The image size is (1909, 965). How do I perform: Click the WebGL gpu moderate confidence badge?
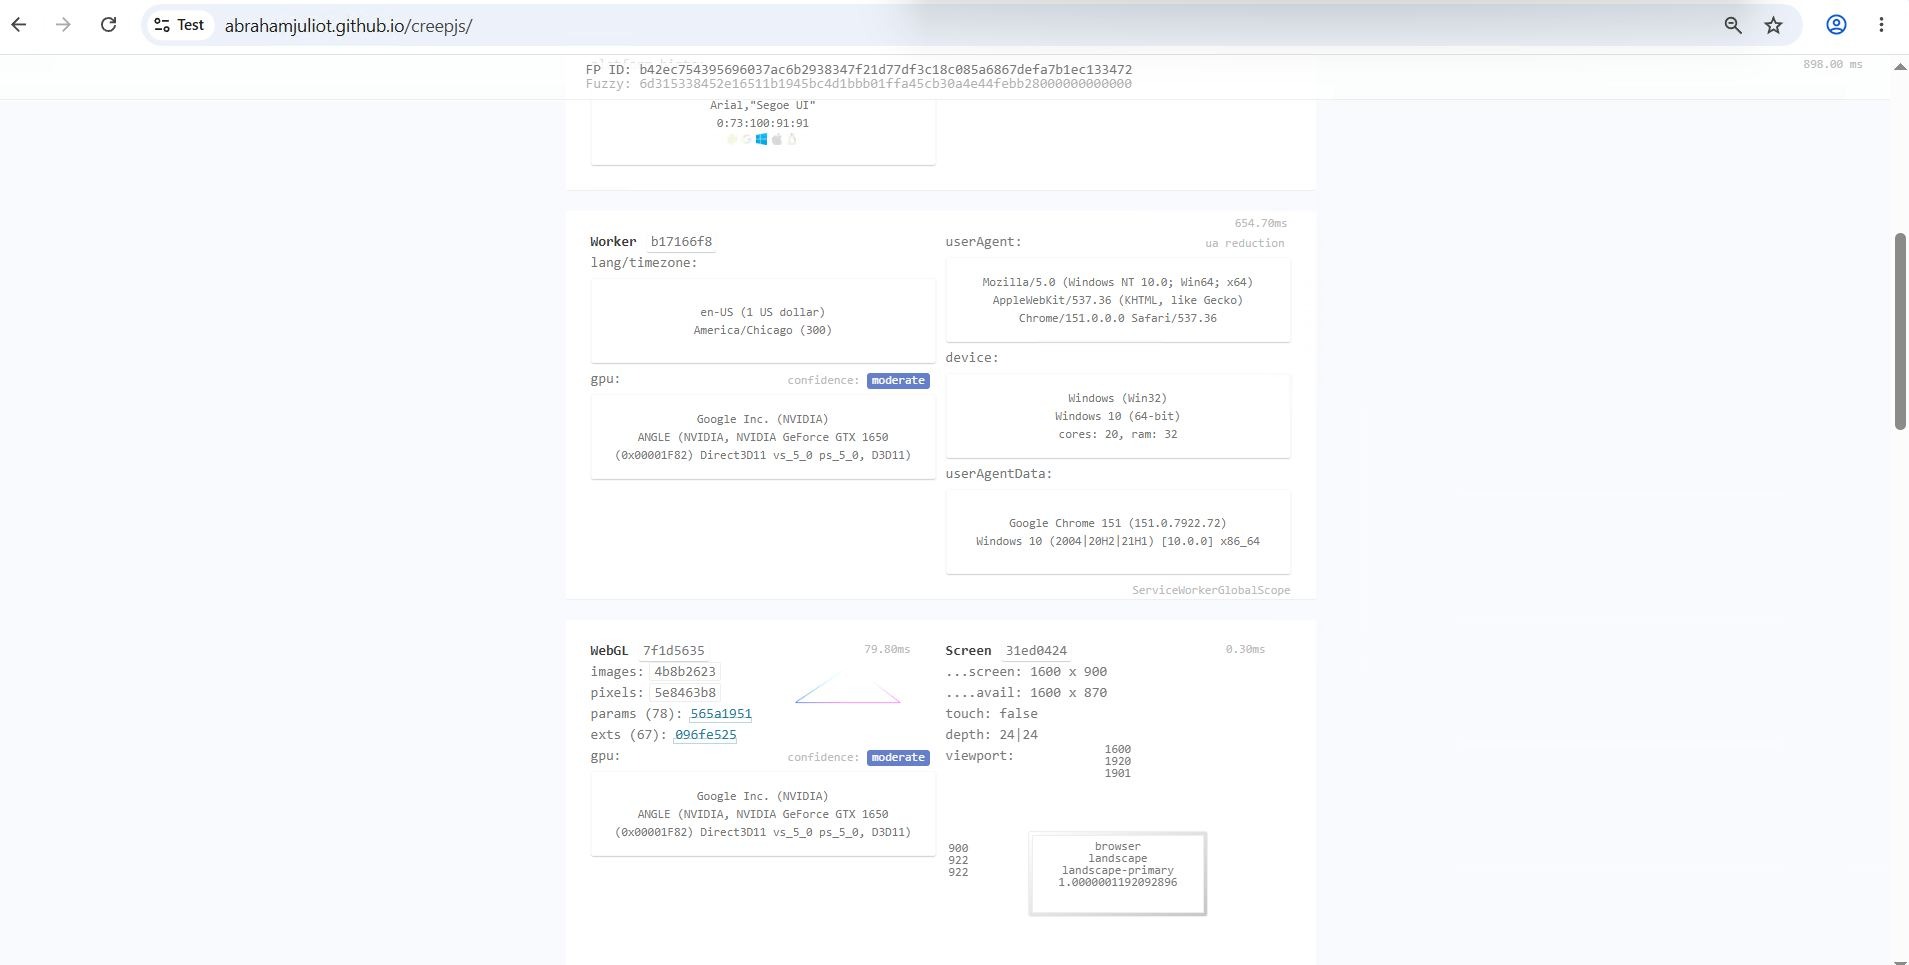tap(898, 757)
